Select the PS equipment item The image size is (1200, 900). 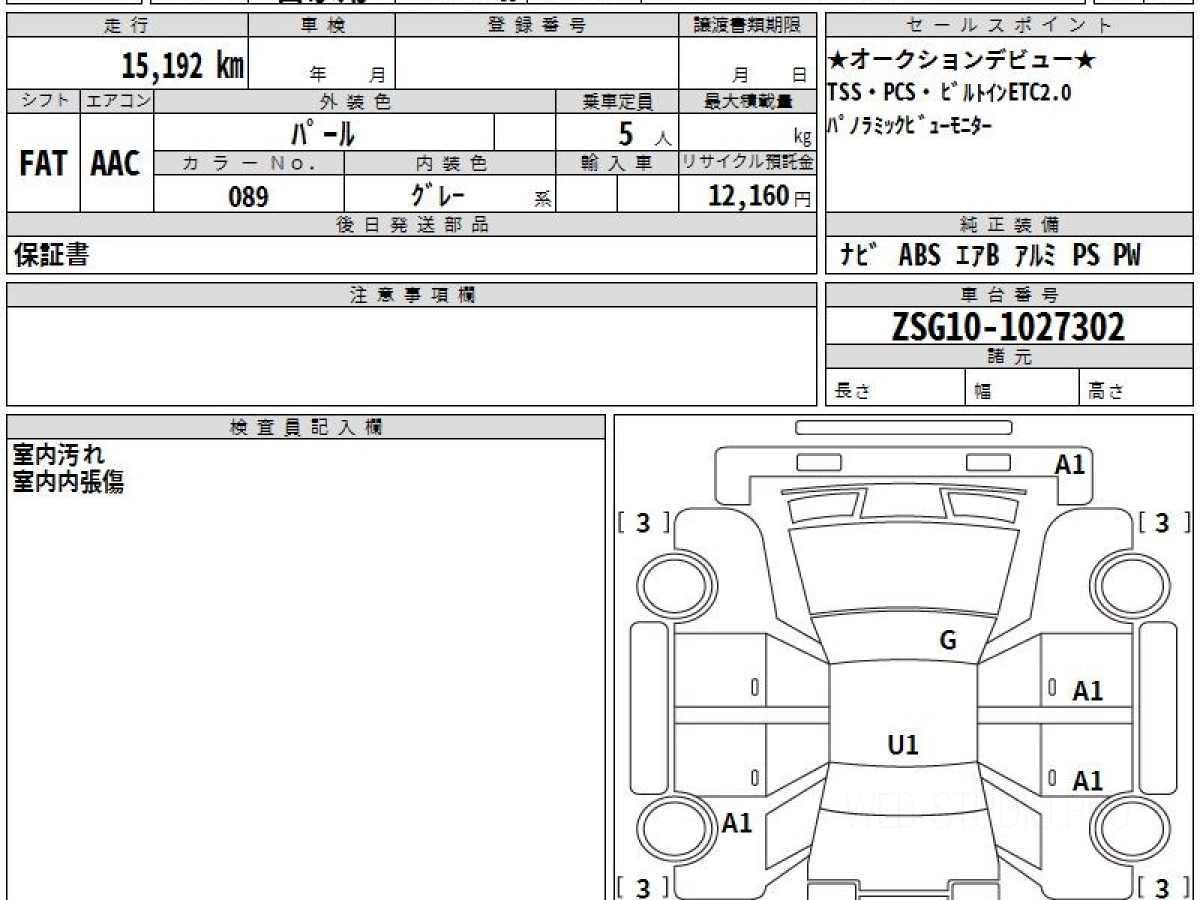pos(1085,255)
